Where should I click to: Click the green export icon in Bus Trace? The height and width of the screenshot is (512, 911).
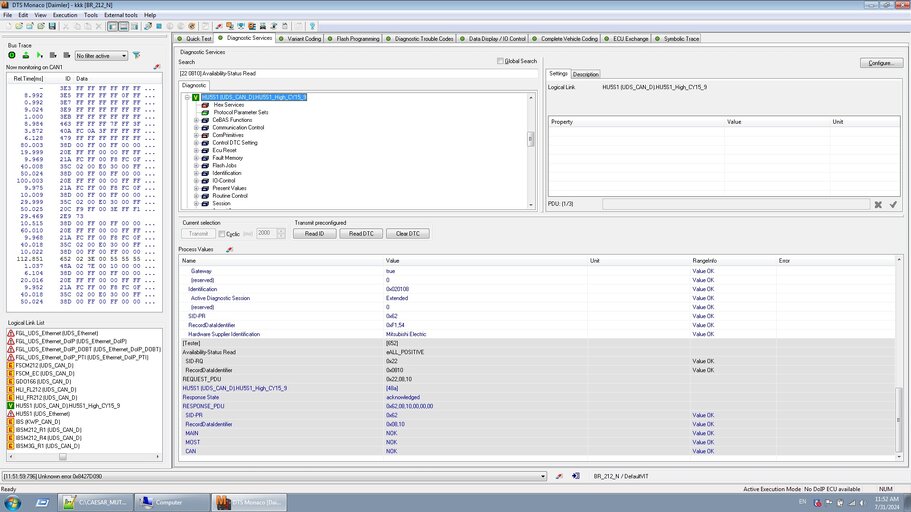point(26,55)
